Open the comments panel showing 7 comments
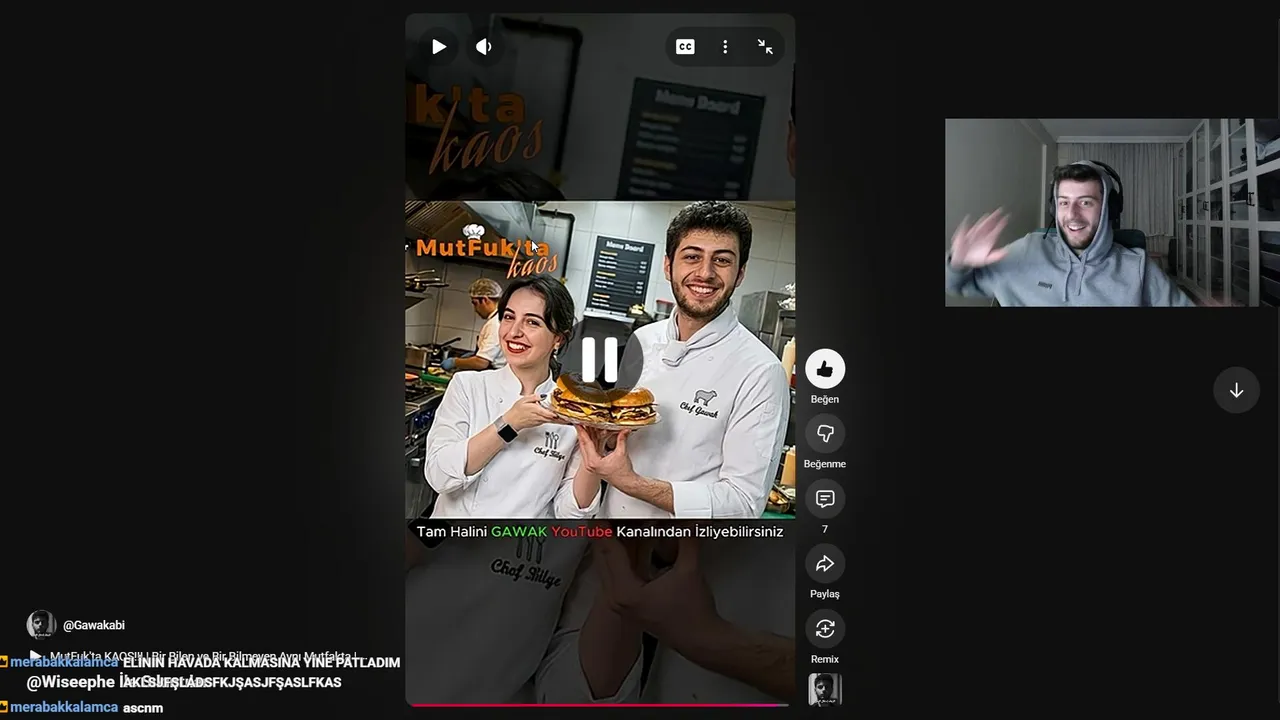 (825, 499)
